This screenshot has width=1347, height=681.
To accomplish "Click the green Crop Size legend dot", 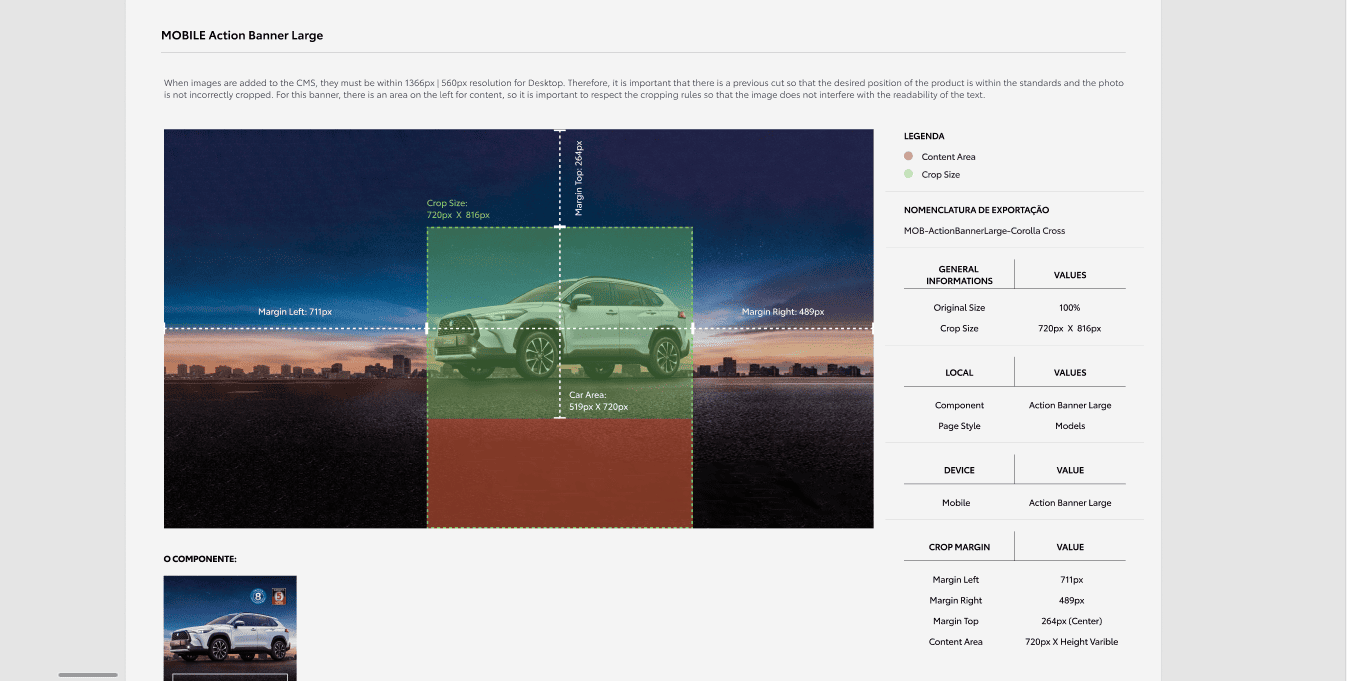I will [x=908, y=174].
